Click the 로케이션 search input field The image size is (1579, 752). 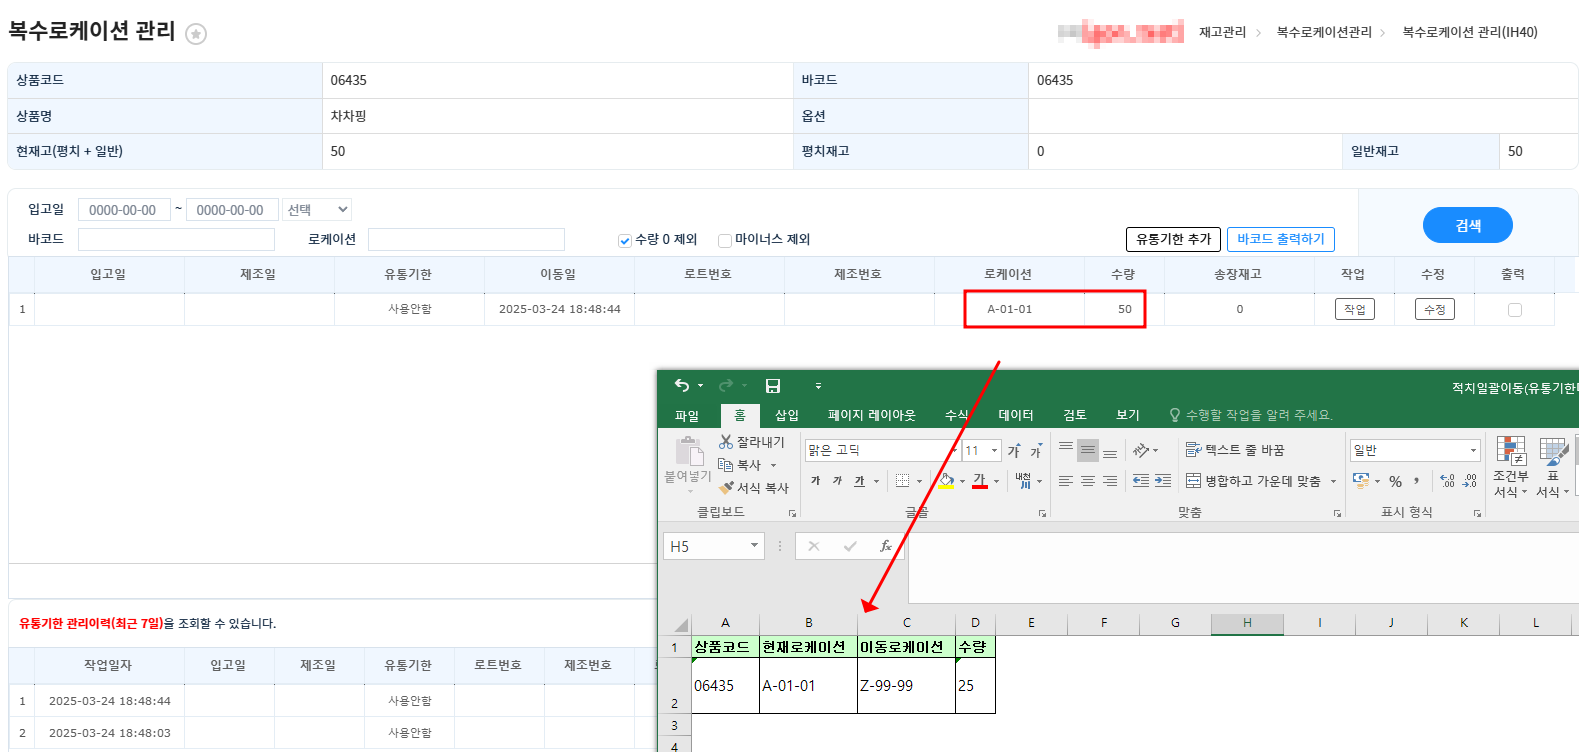point(466,240)
